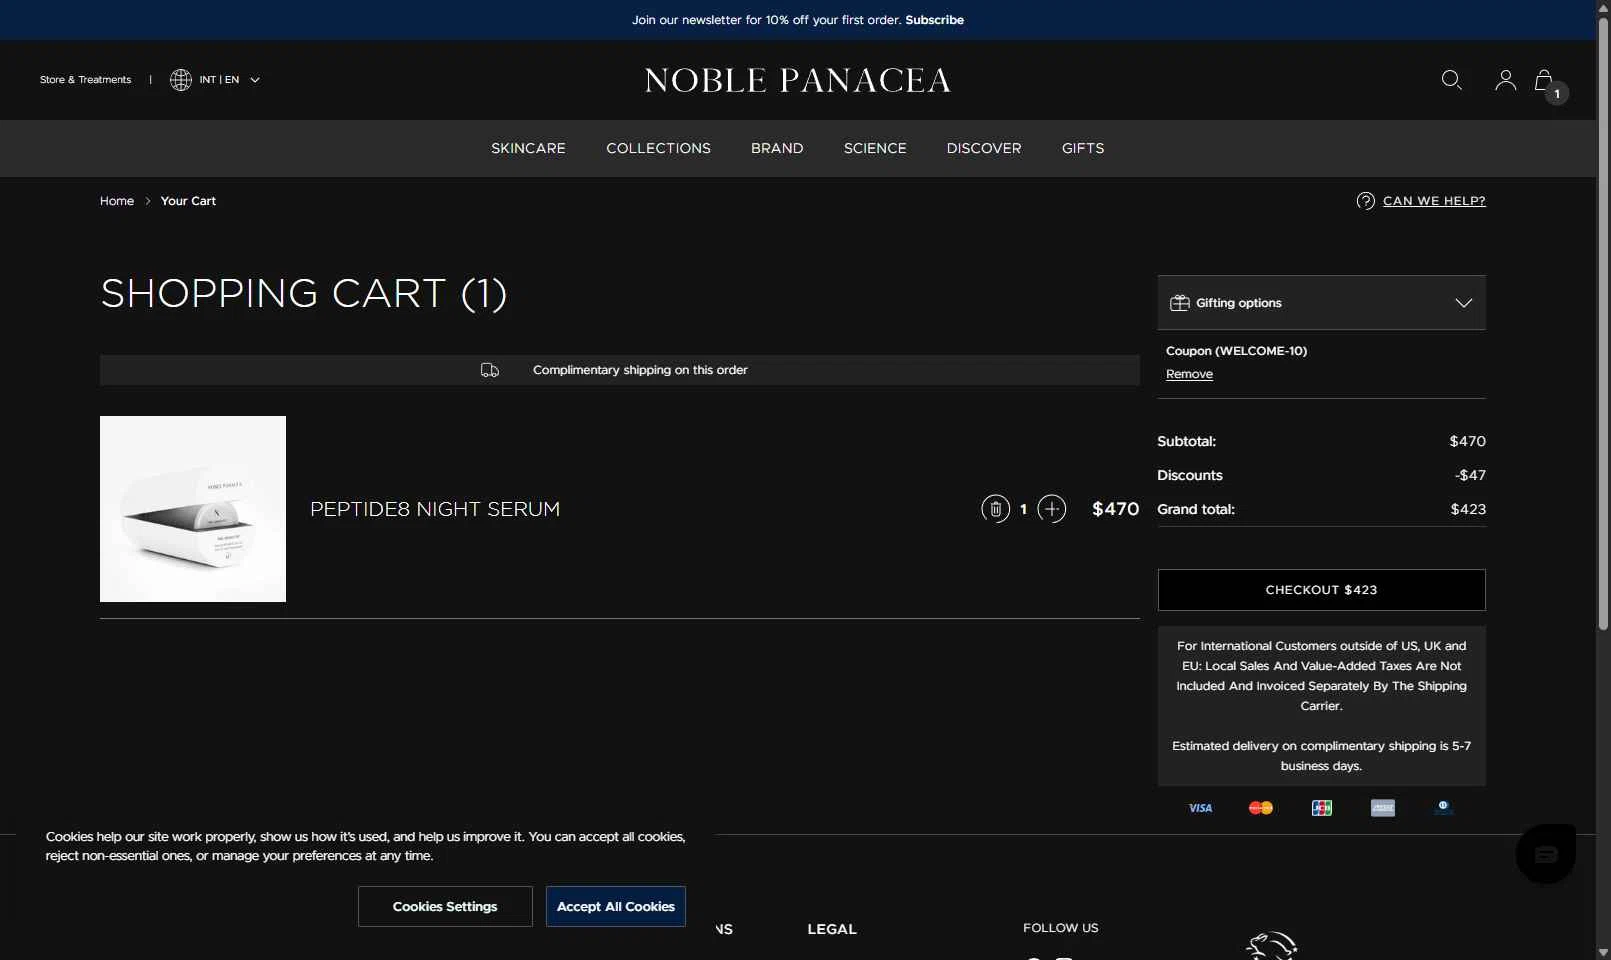Click the Legal footer heading

[x=832, y=929]
